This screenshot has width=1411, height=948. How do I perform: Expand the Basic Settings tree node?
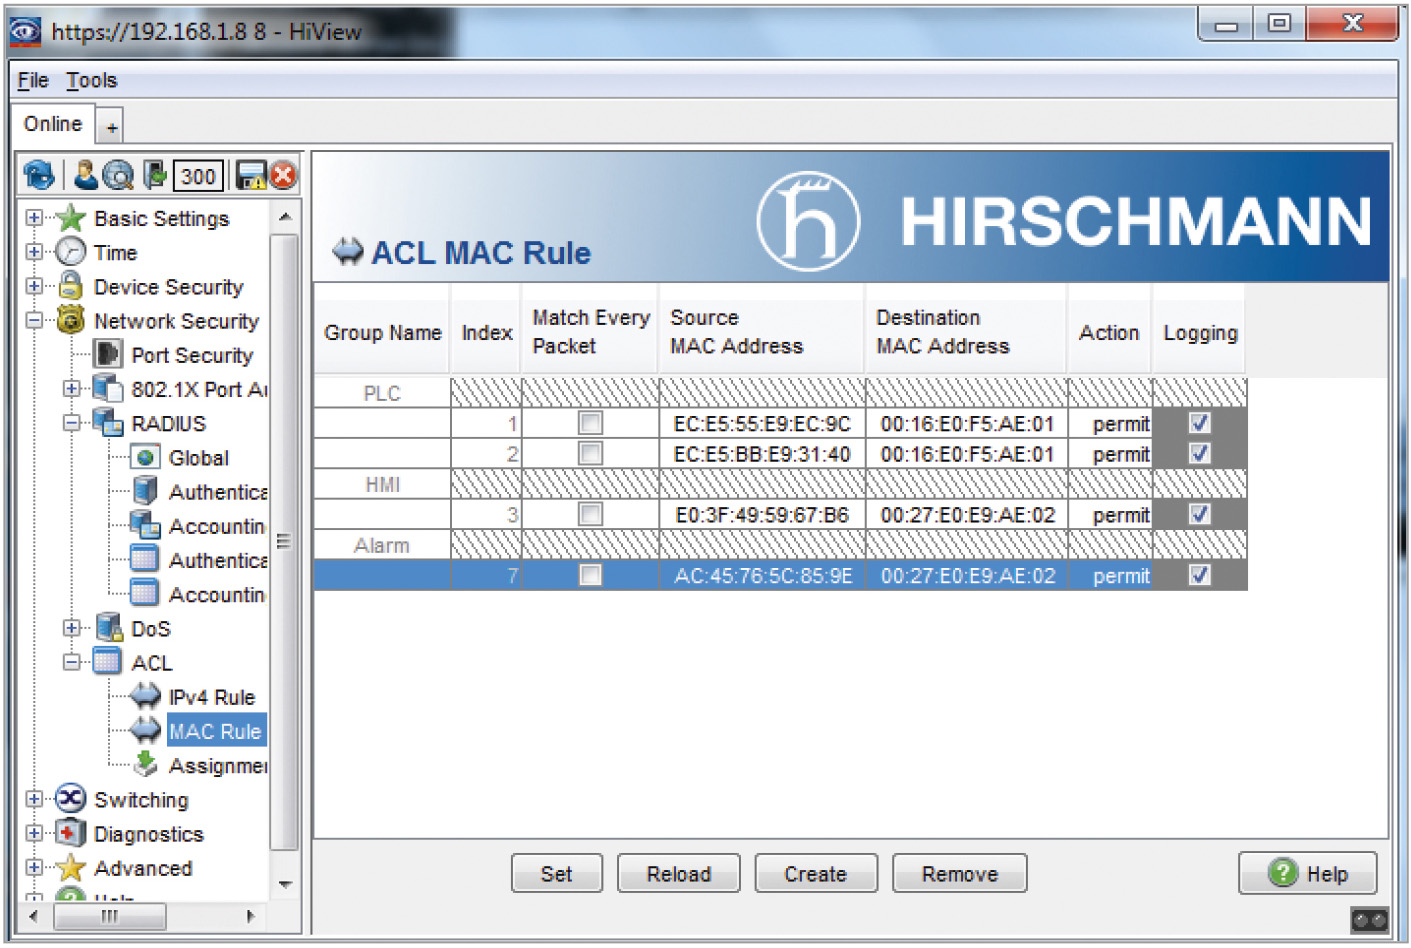click(34, 218)
